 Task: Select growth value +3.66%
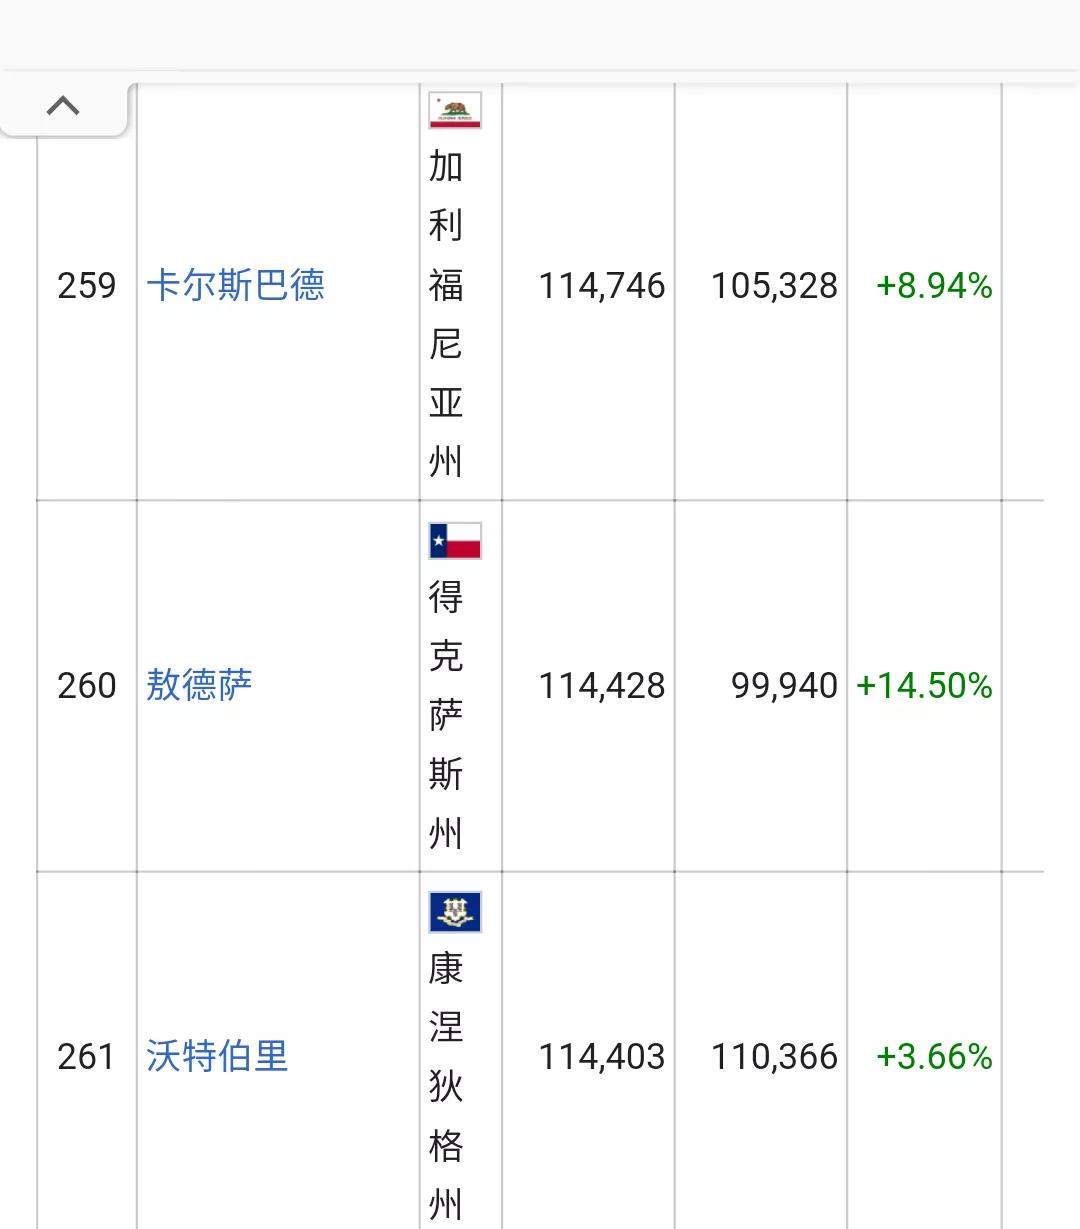[934, 1057]
